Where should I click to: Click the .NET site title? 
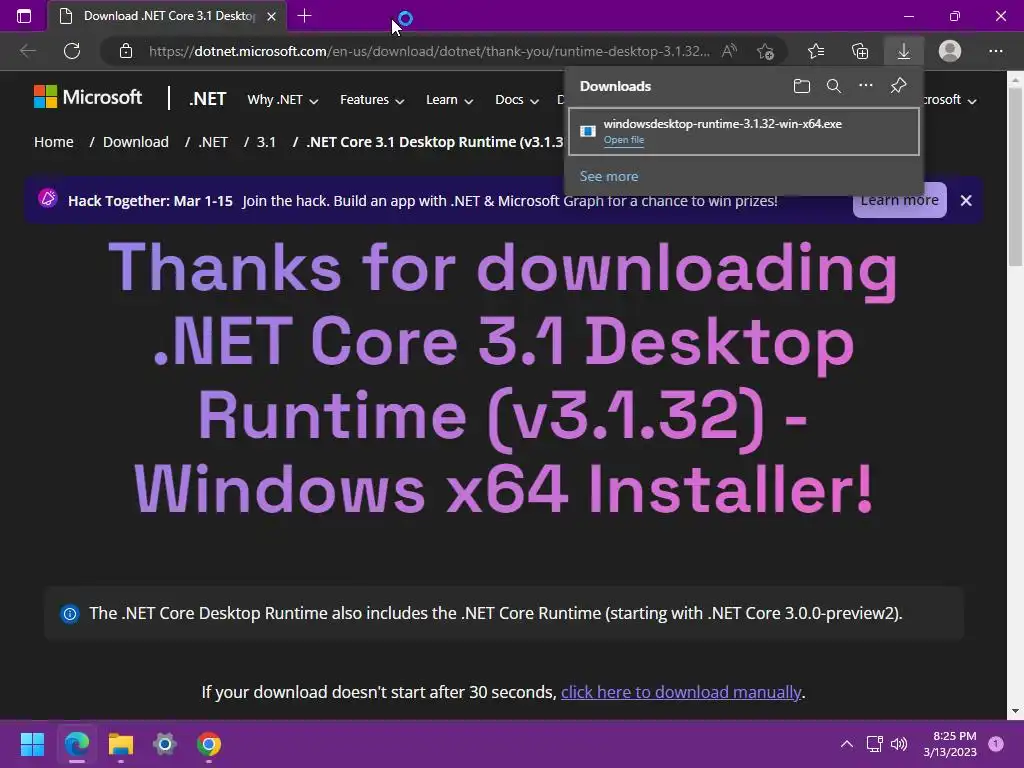point(207,99)
